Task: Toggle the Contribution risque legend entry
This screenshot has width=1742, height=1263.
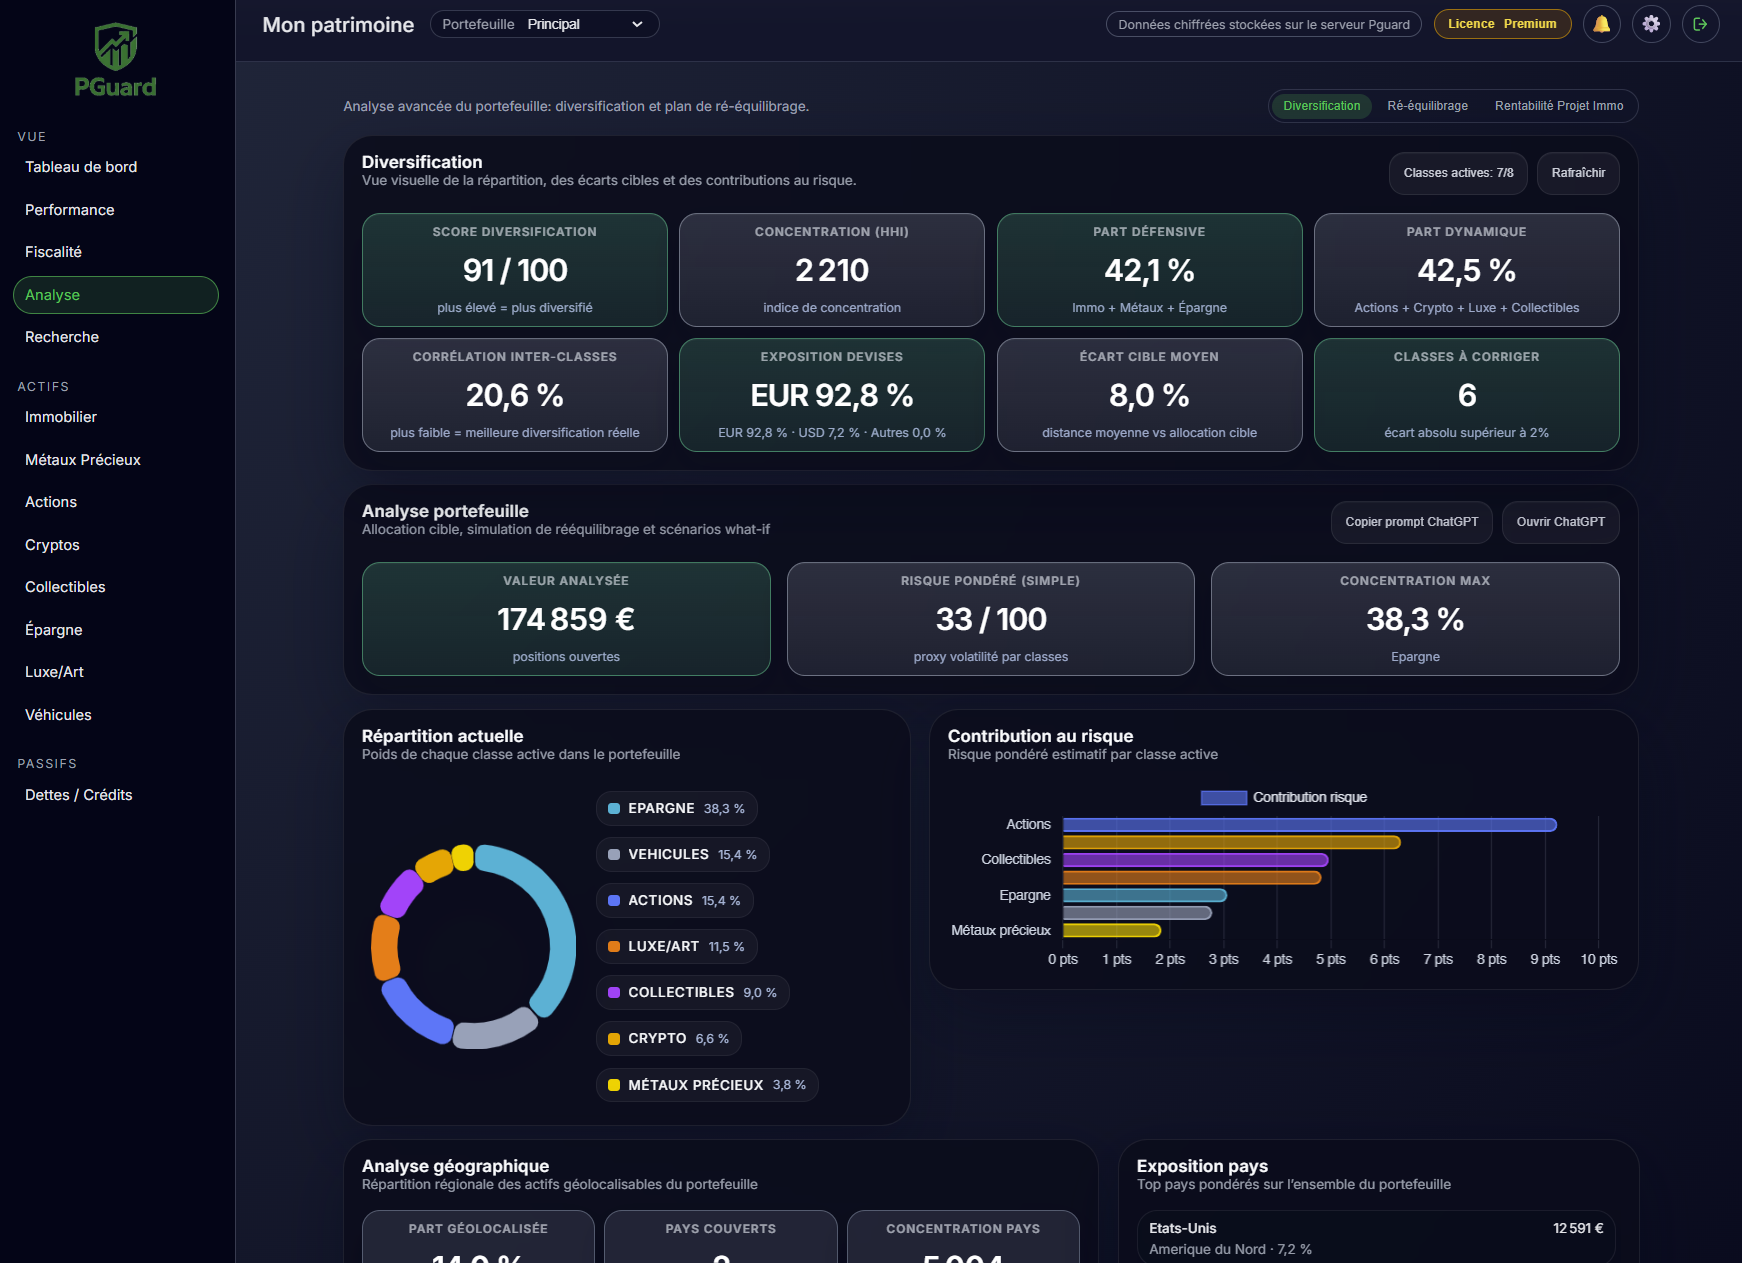Action: click(1285, 797)
